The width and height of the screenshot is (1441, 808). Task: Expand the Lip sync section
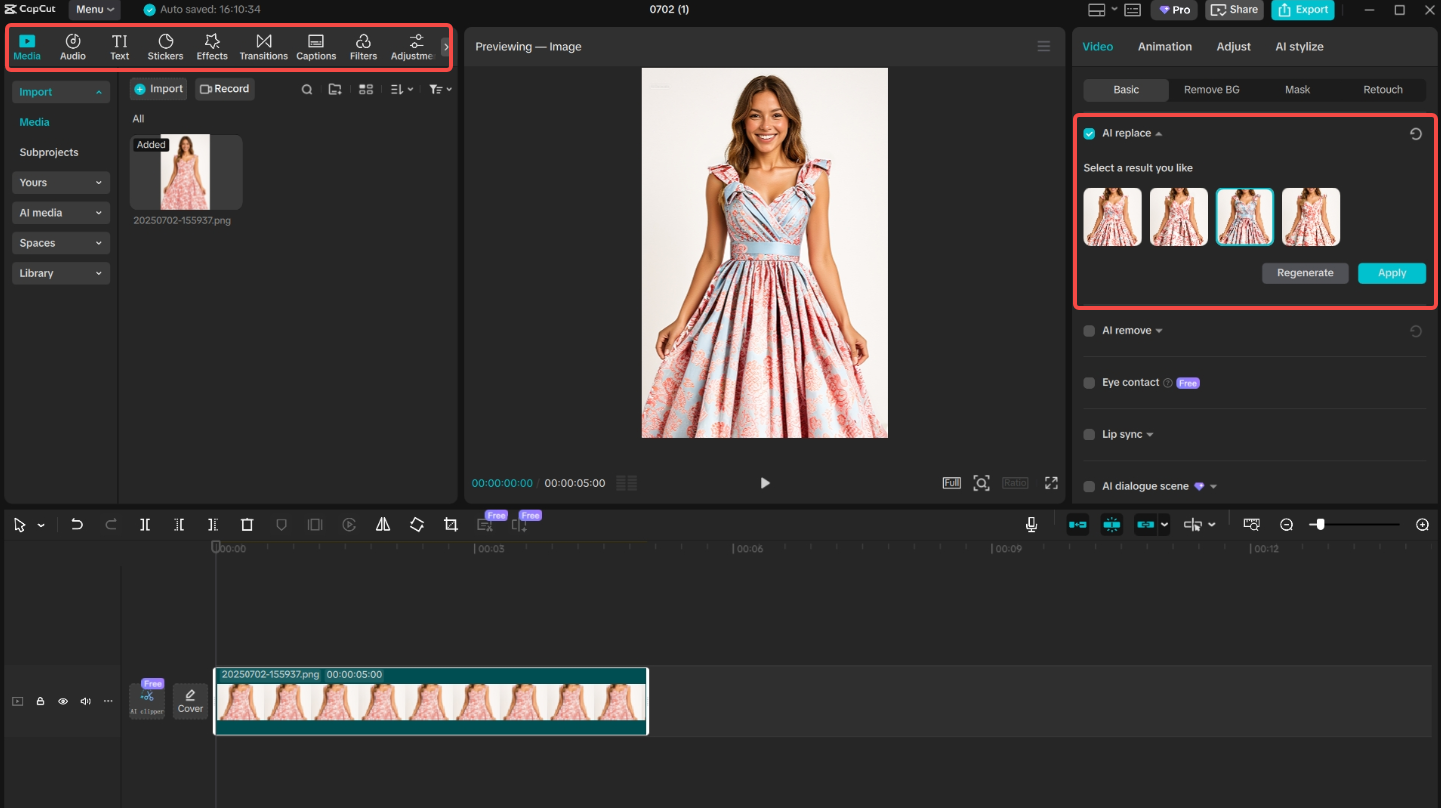1149,434
